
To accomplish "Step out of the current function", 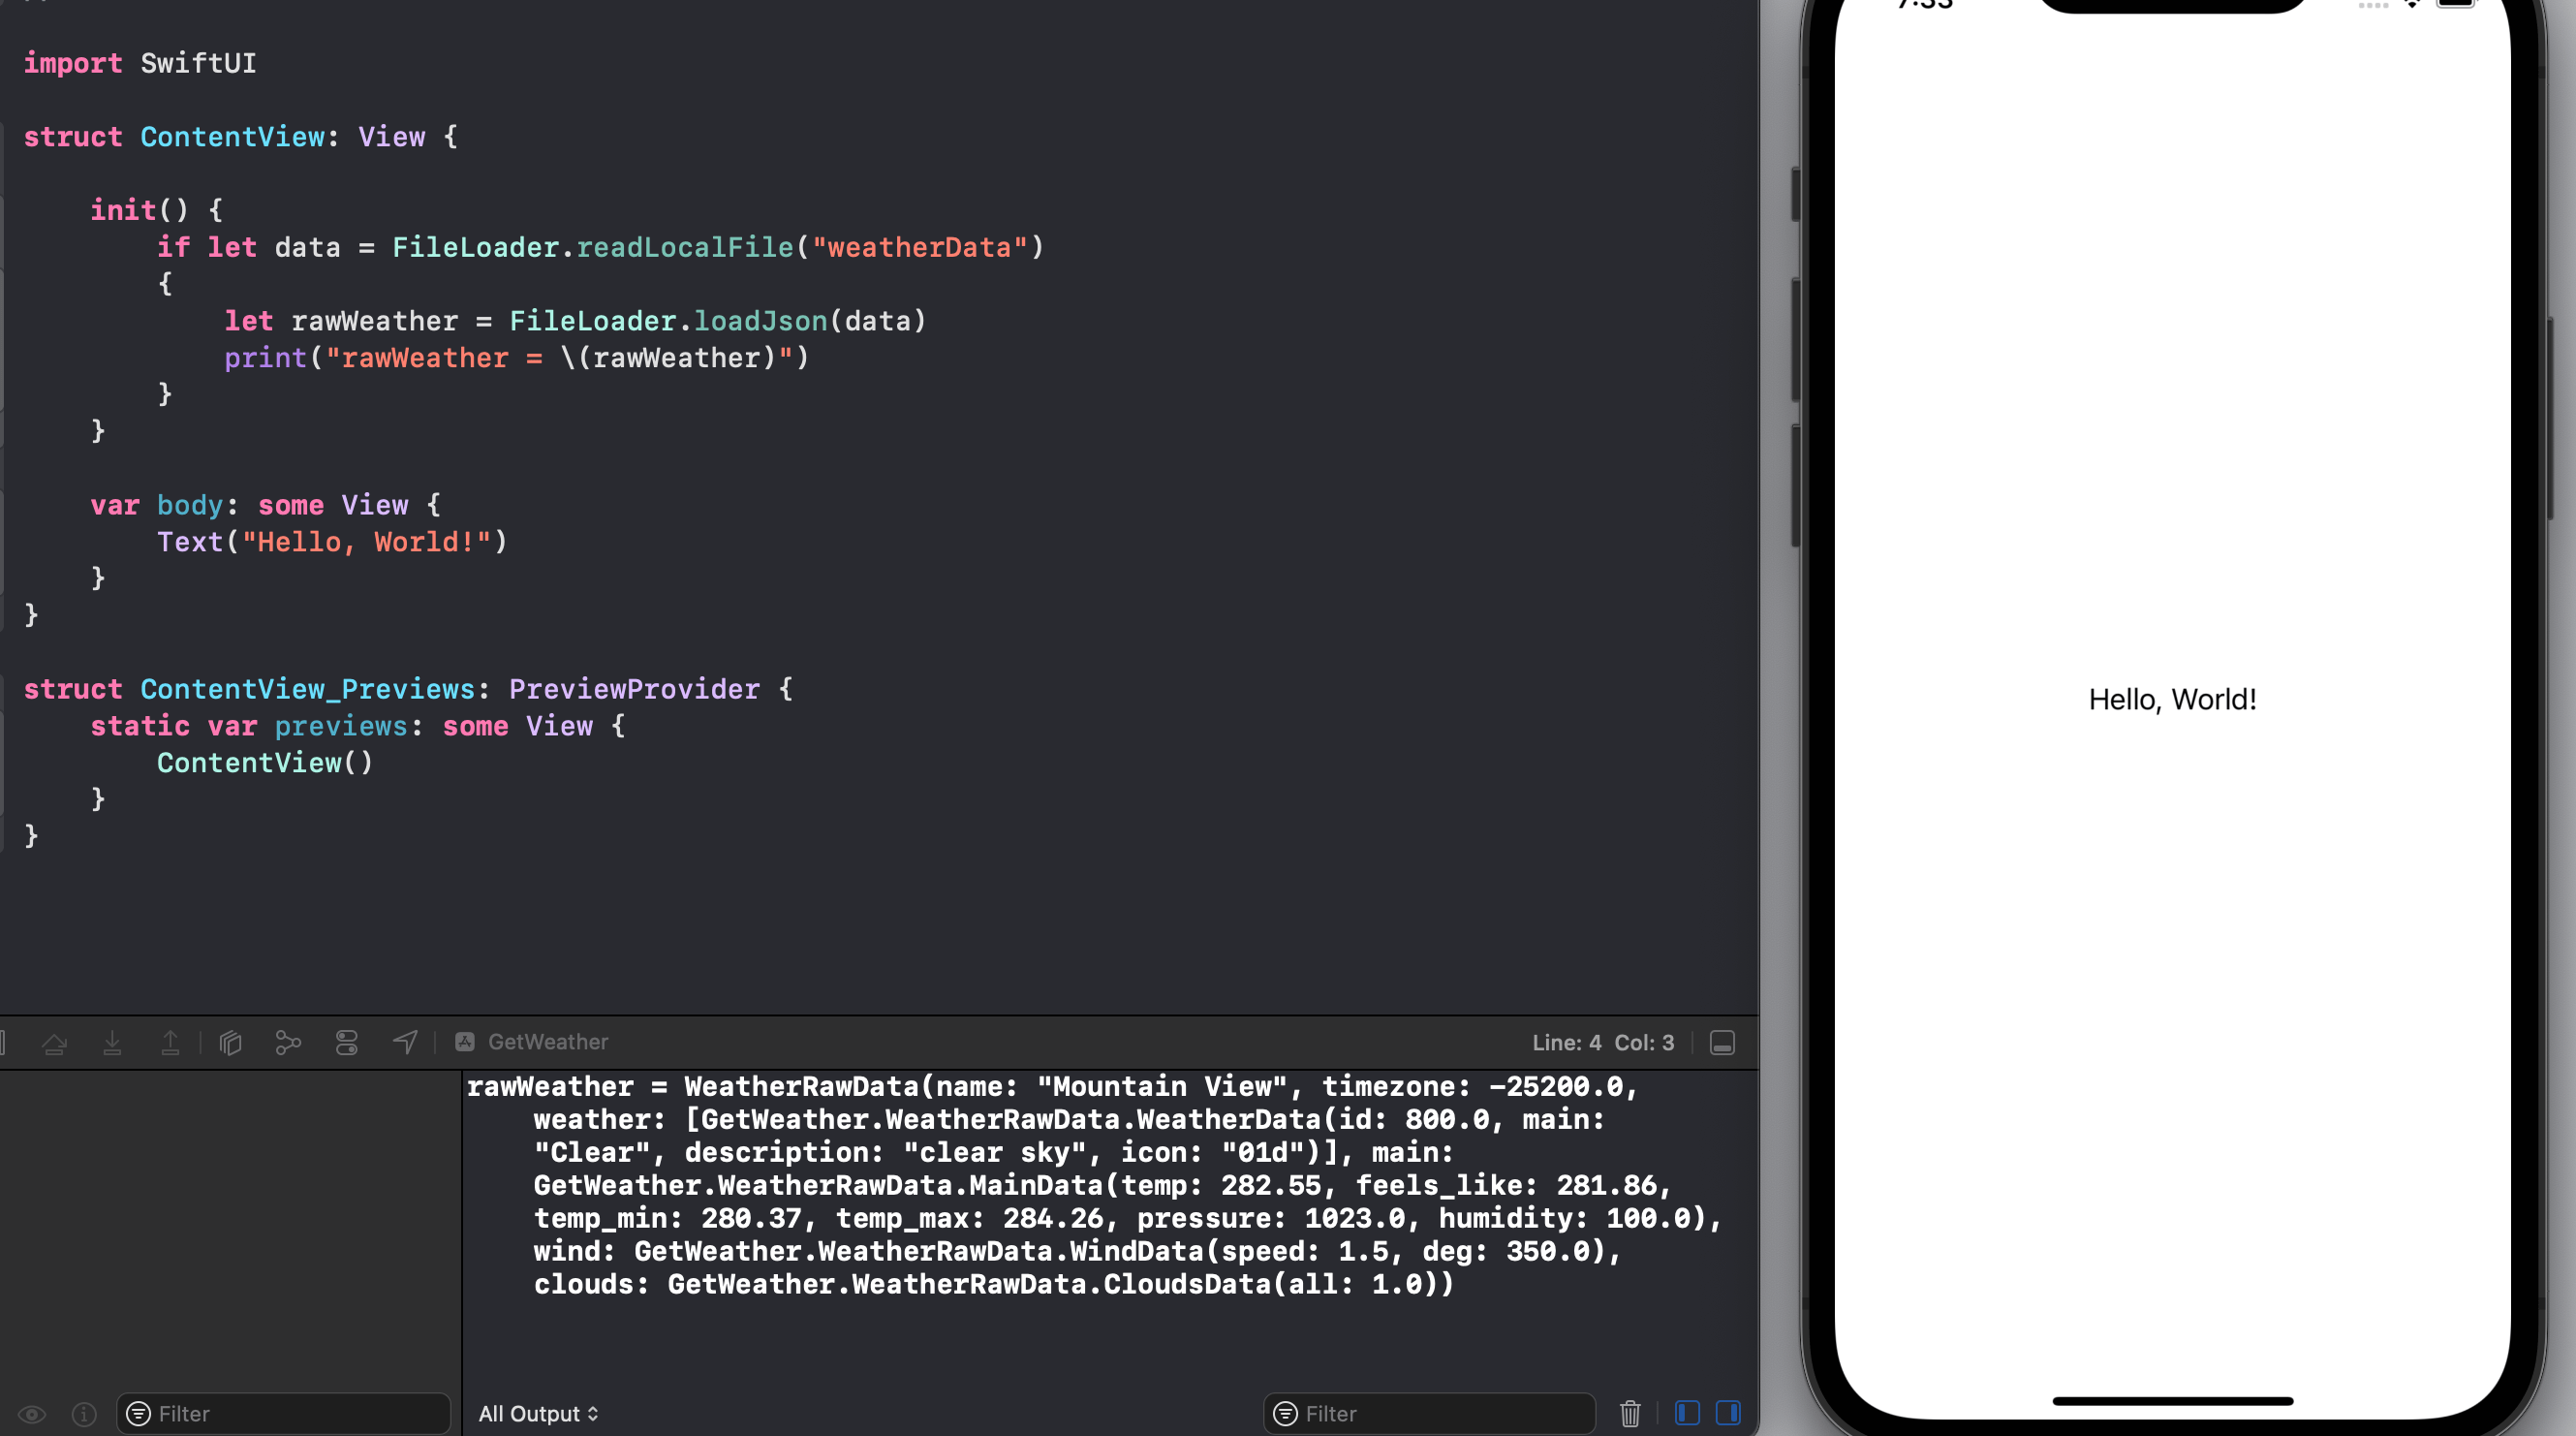I will click(171, 1042).
